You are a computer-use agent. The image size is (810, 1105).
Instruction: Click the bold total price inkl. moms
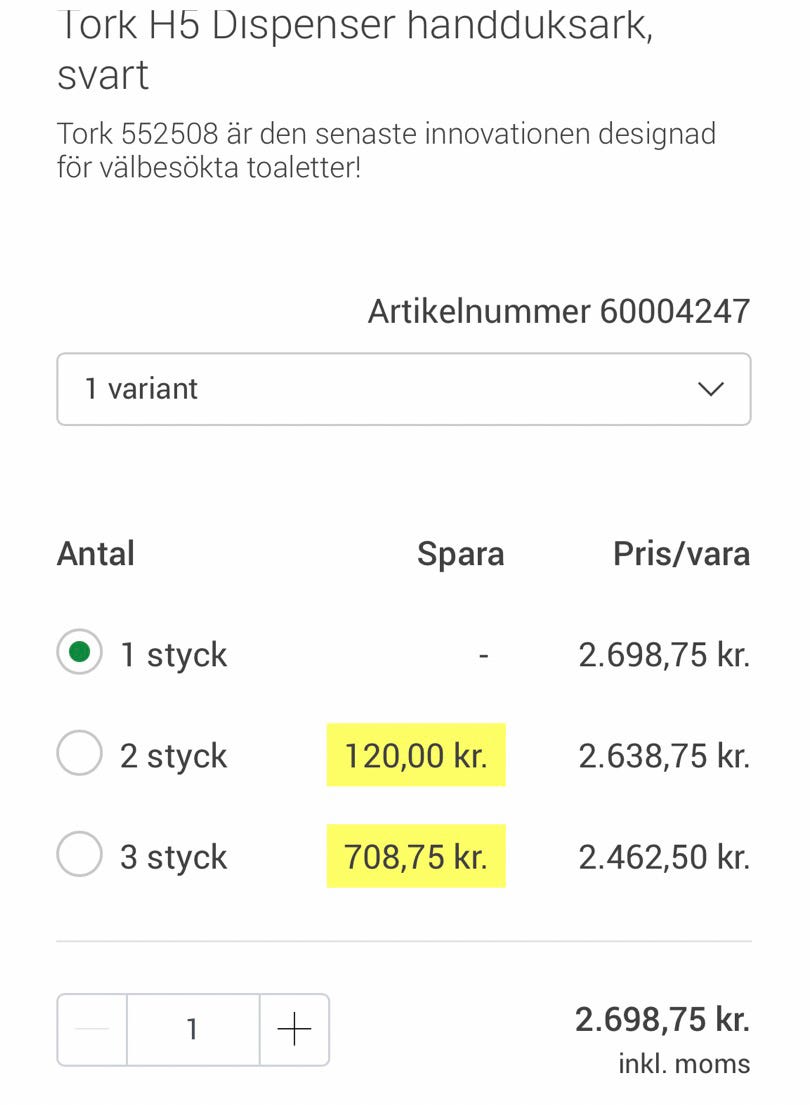click(662, 1020)
